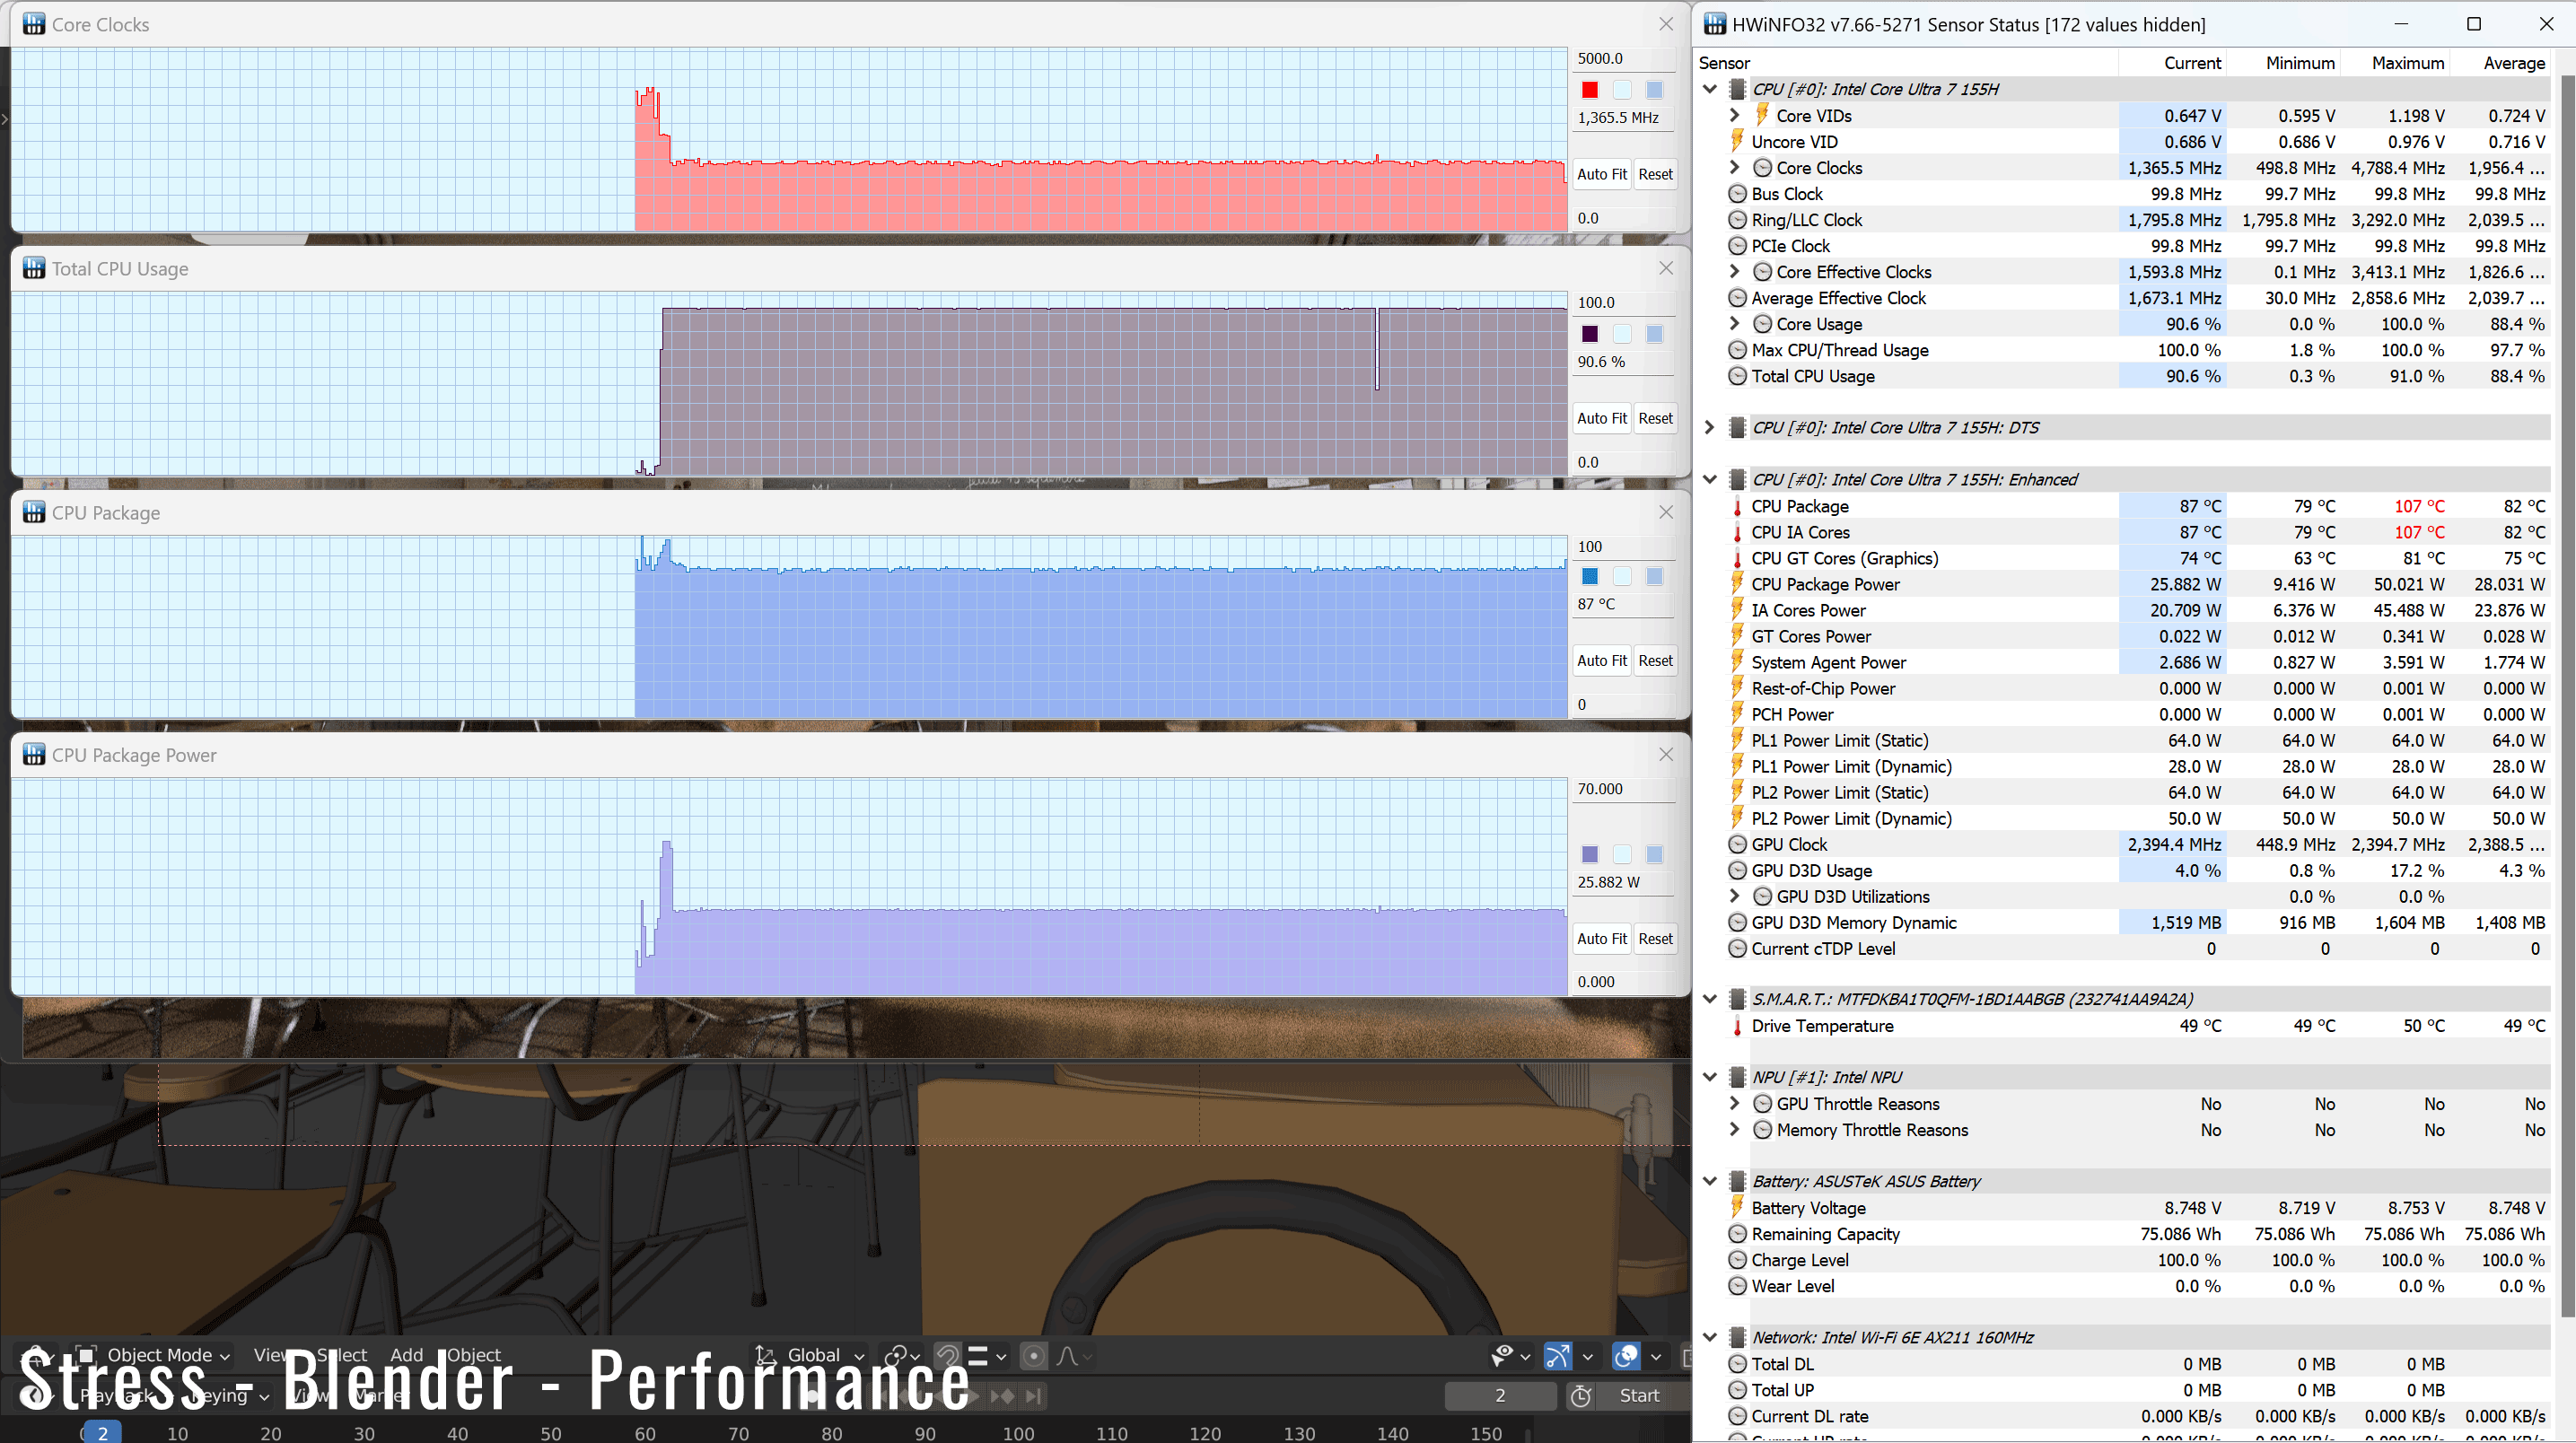
Task: Click the lightning icon beside Battery Voltage
Action: pos(1737,1208)
